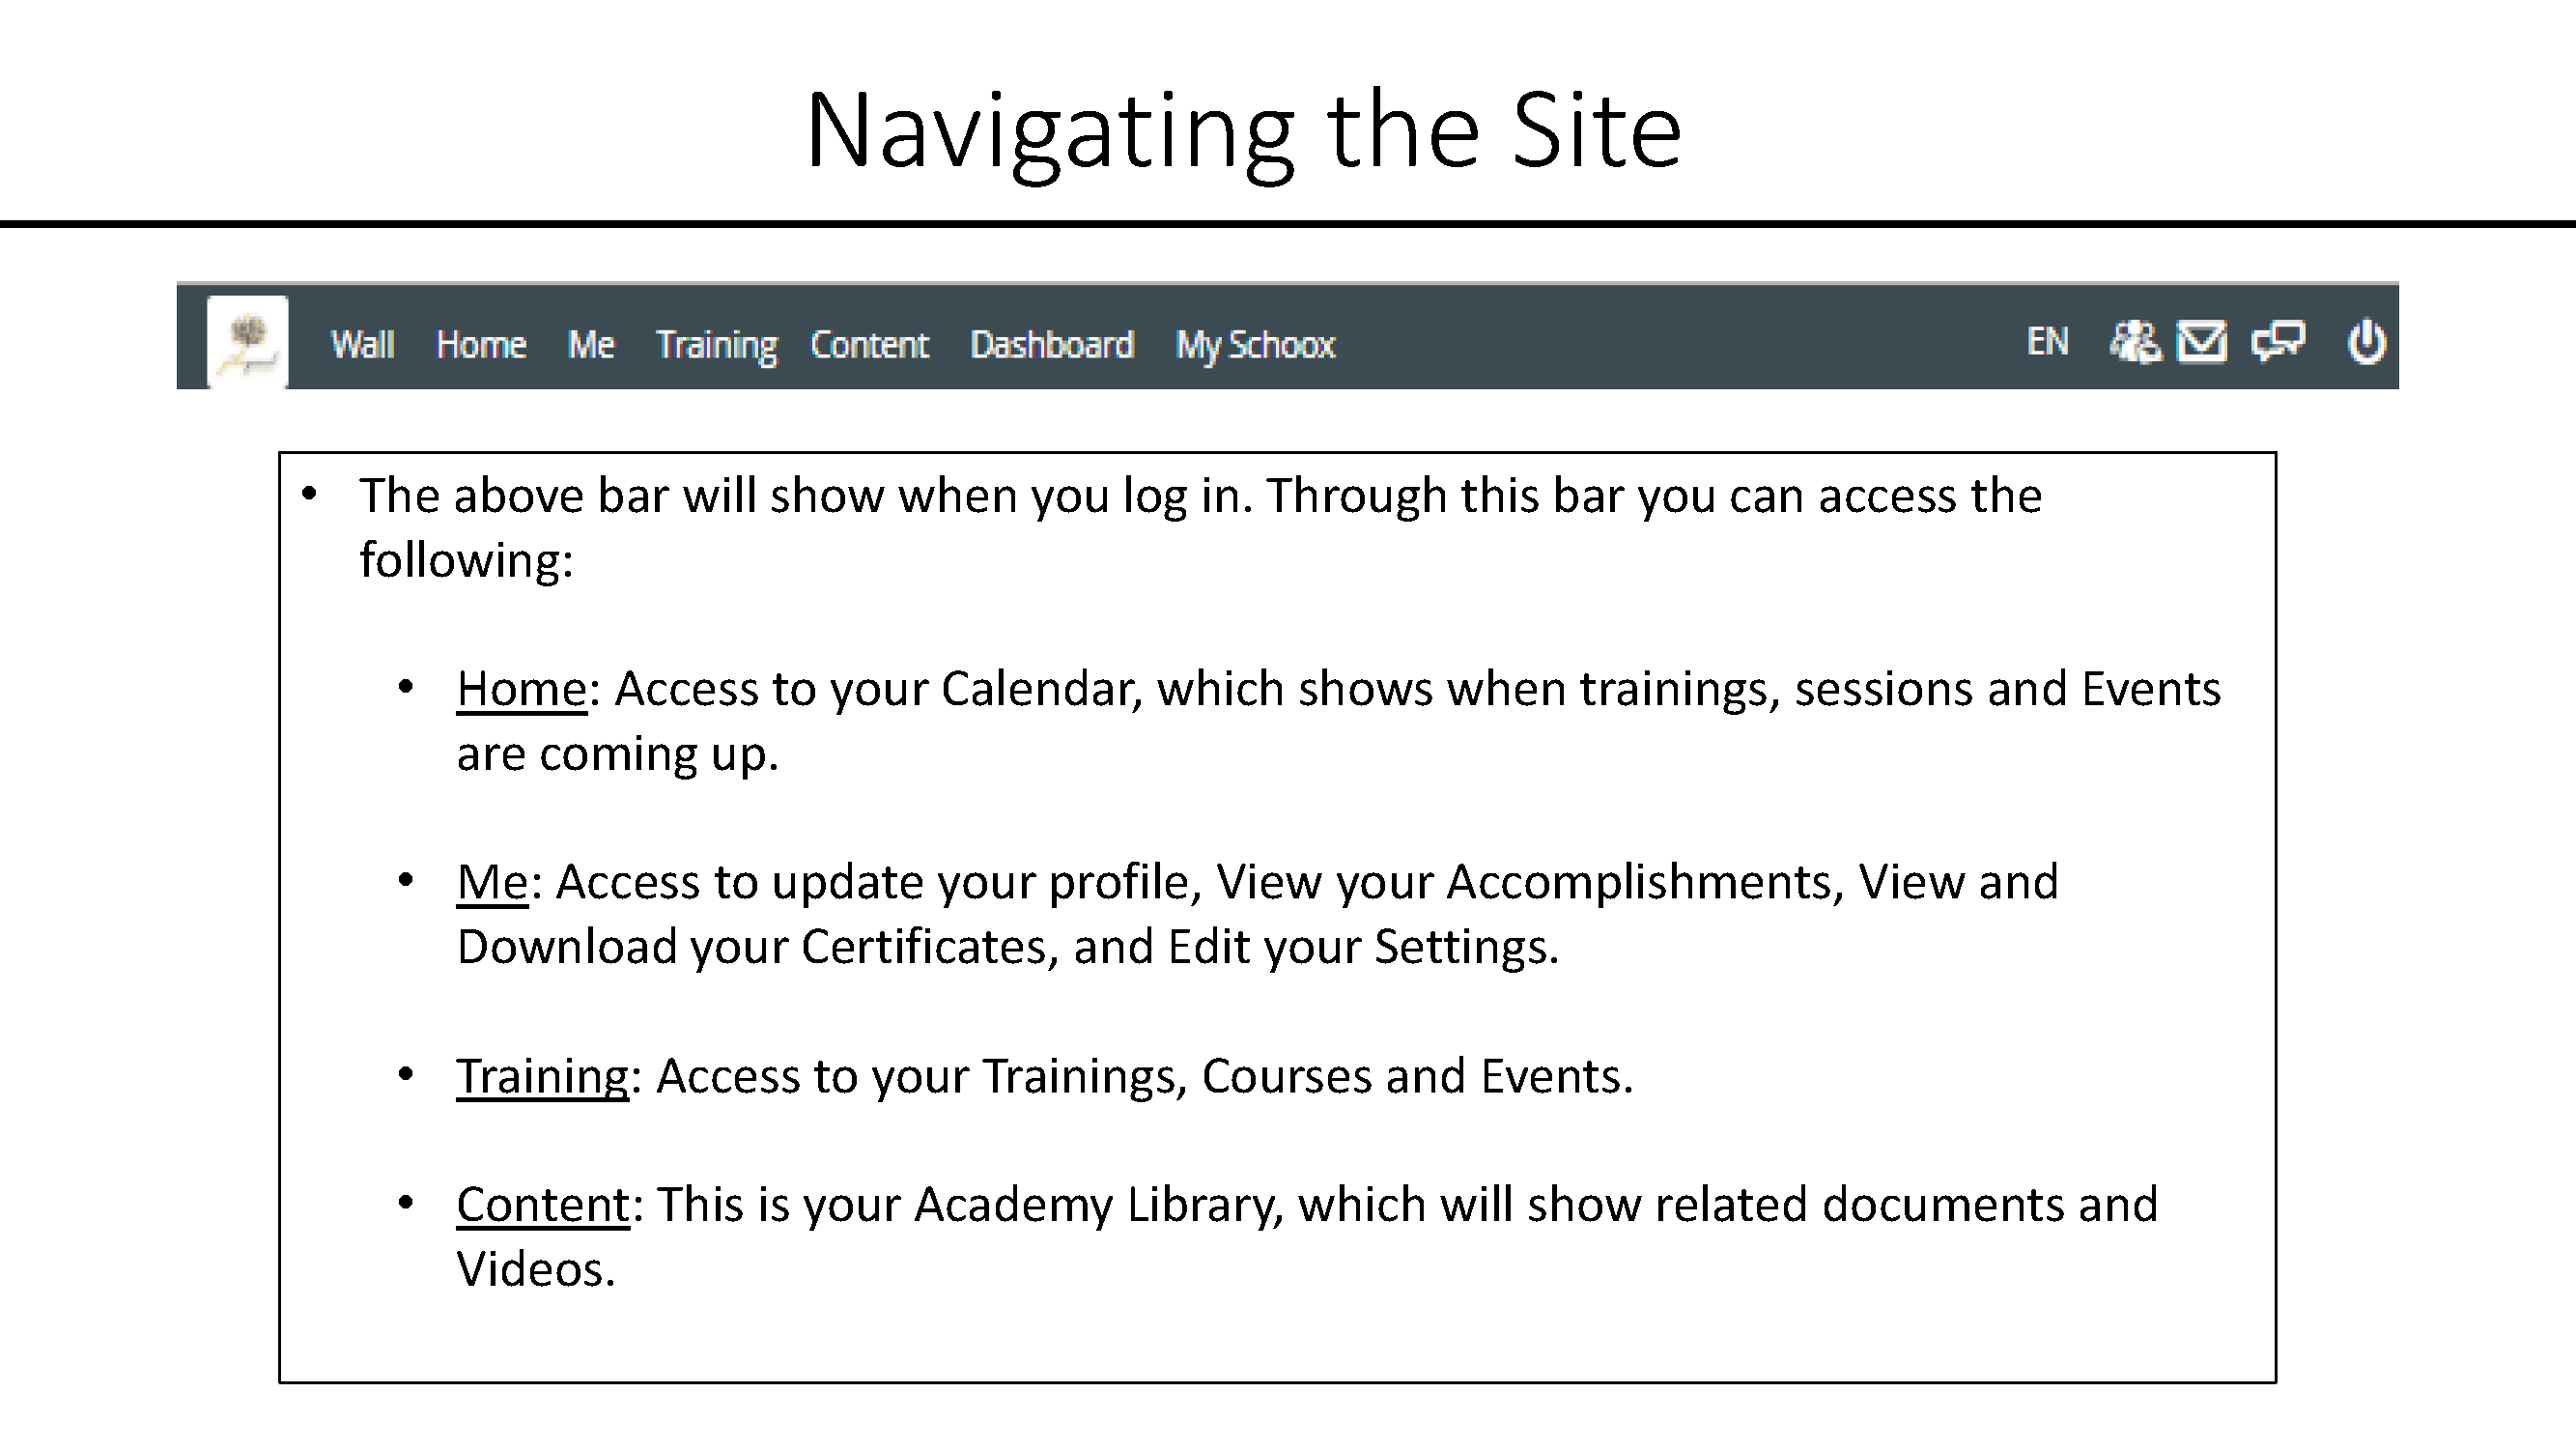Open the Wall menu item
2576x1449 pixels.
(x=362, y=345)
